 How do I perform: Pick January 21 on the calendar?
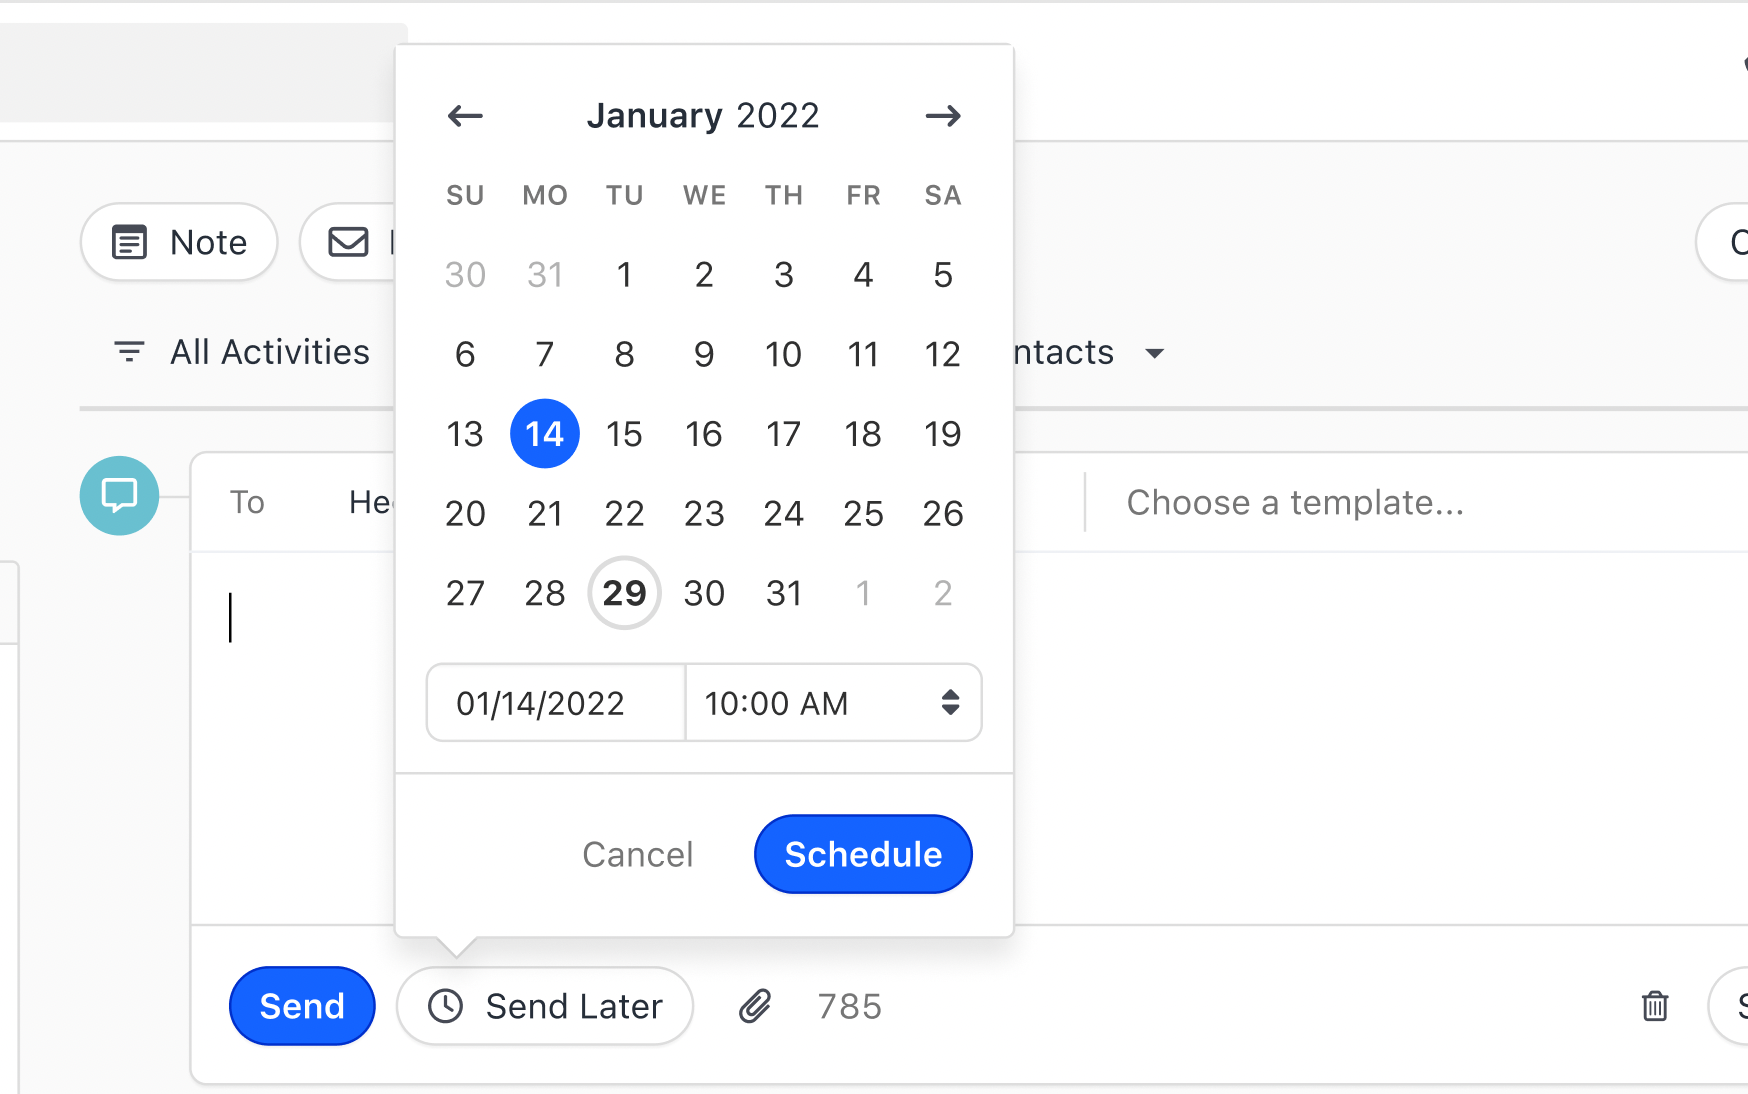[545, 514]
